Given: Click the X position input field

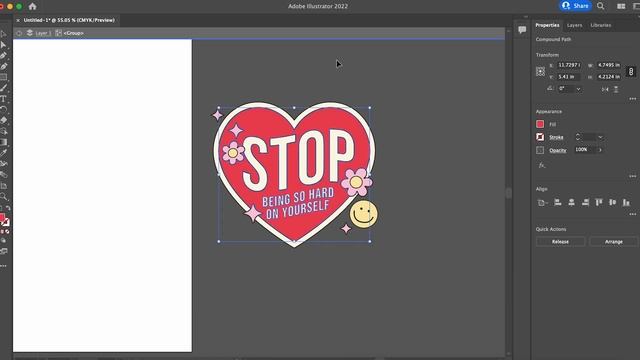Looking at the screenshot, I should pos(569,65).
